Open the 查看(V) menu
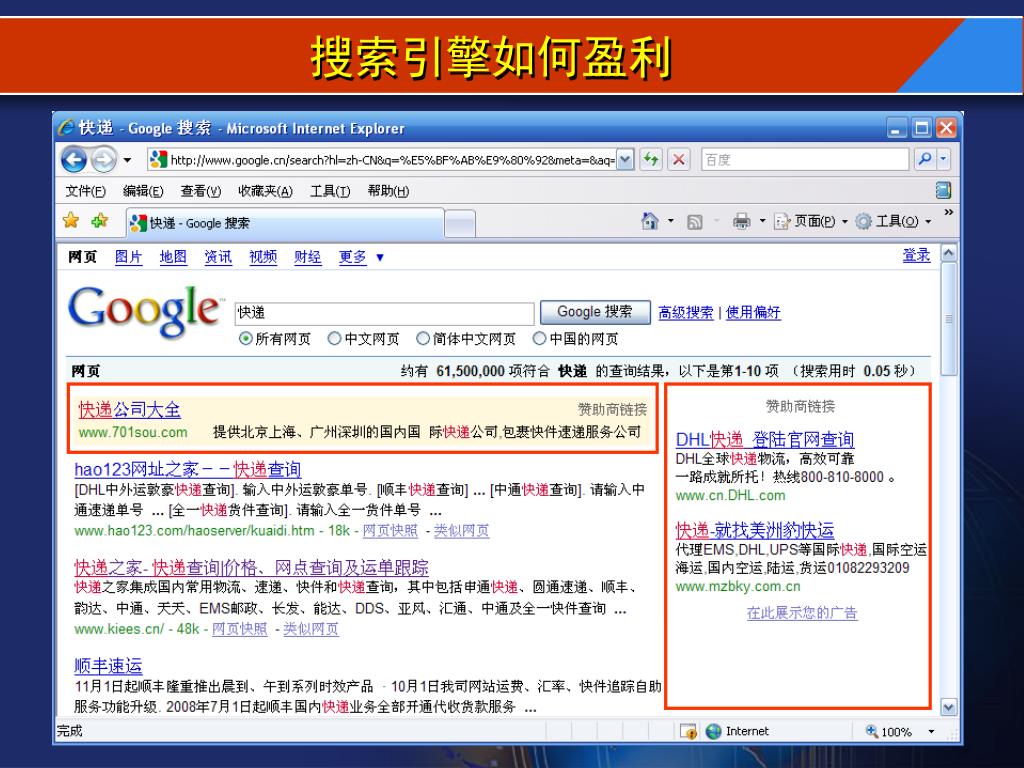Viewport: 1024px width, 768px height. (200, 191)
